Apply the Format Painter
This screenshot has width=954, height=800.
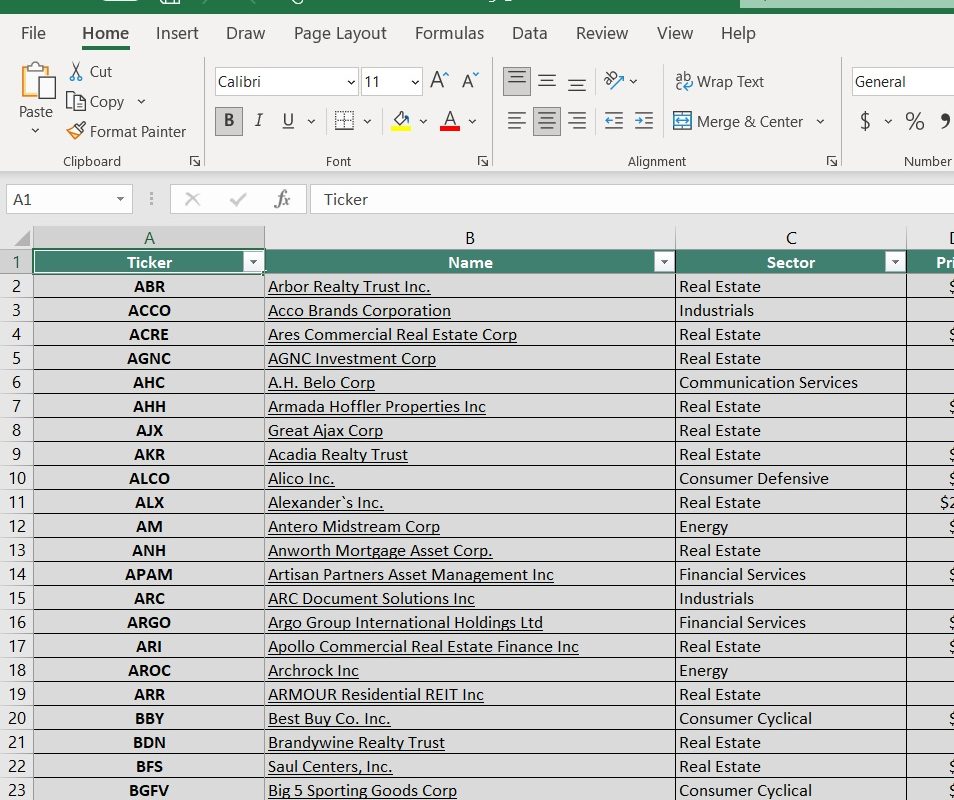point(127,131)
